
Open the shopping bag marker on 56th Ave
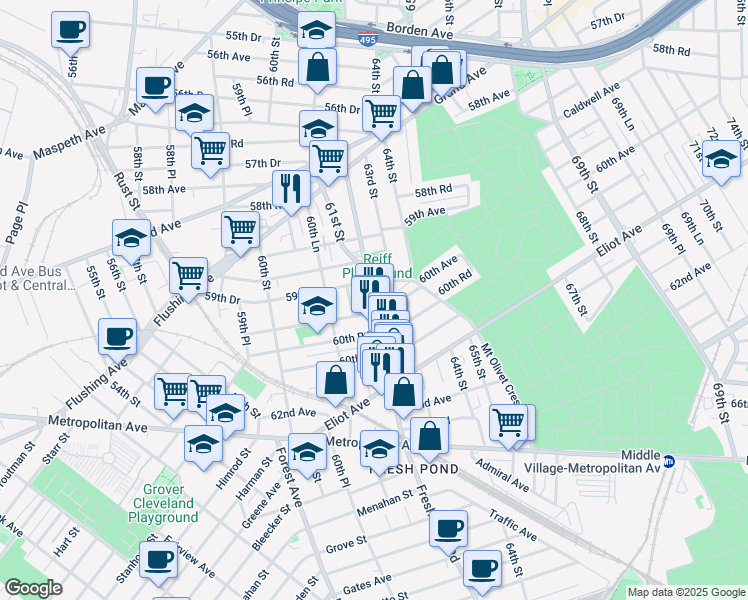click(317, 67)
